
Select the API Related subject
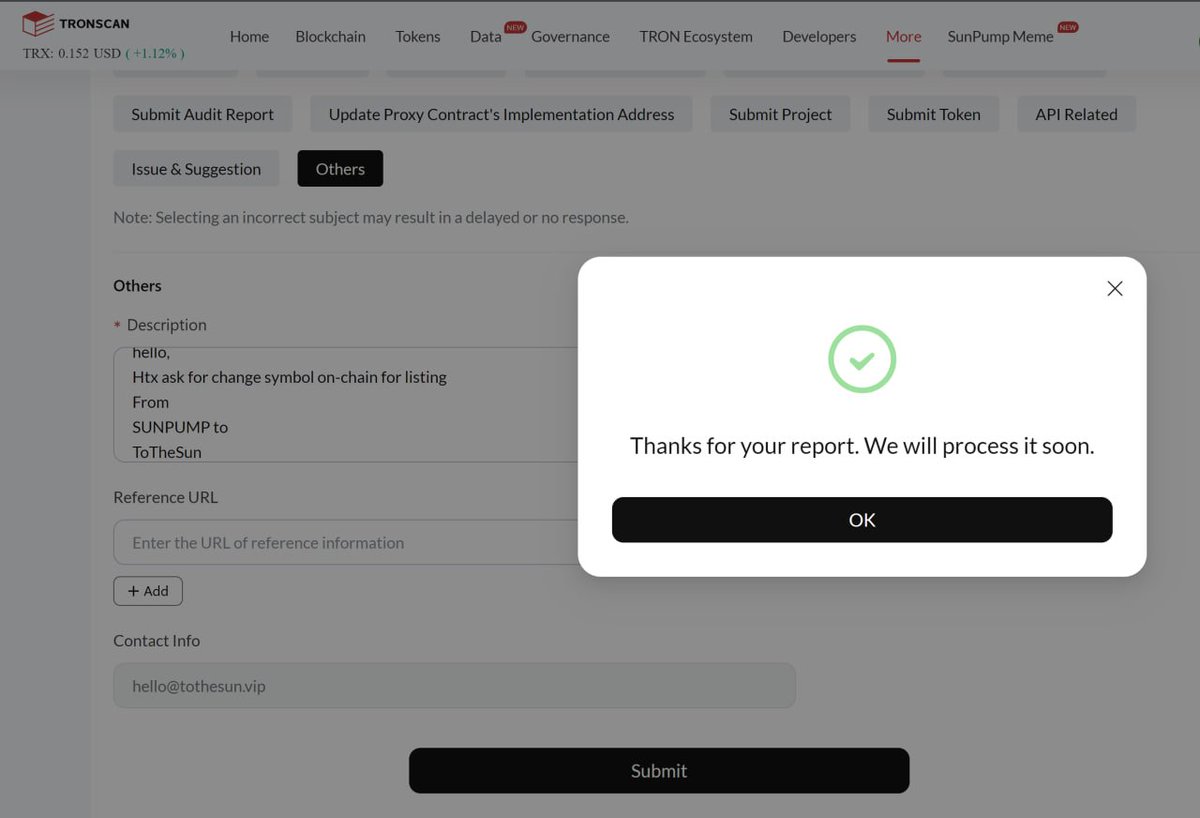[1076, 114]
